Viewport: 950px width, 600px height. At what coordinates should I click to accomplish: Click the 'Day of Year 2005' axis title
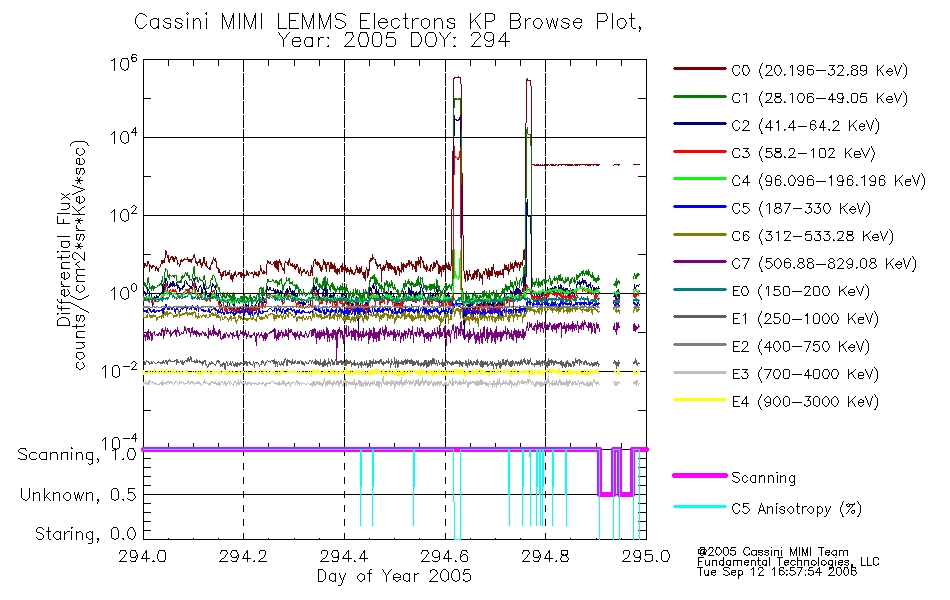394,576
